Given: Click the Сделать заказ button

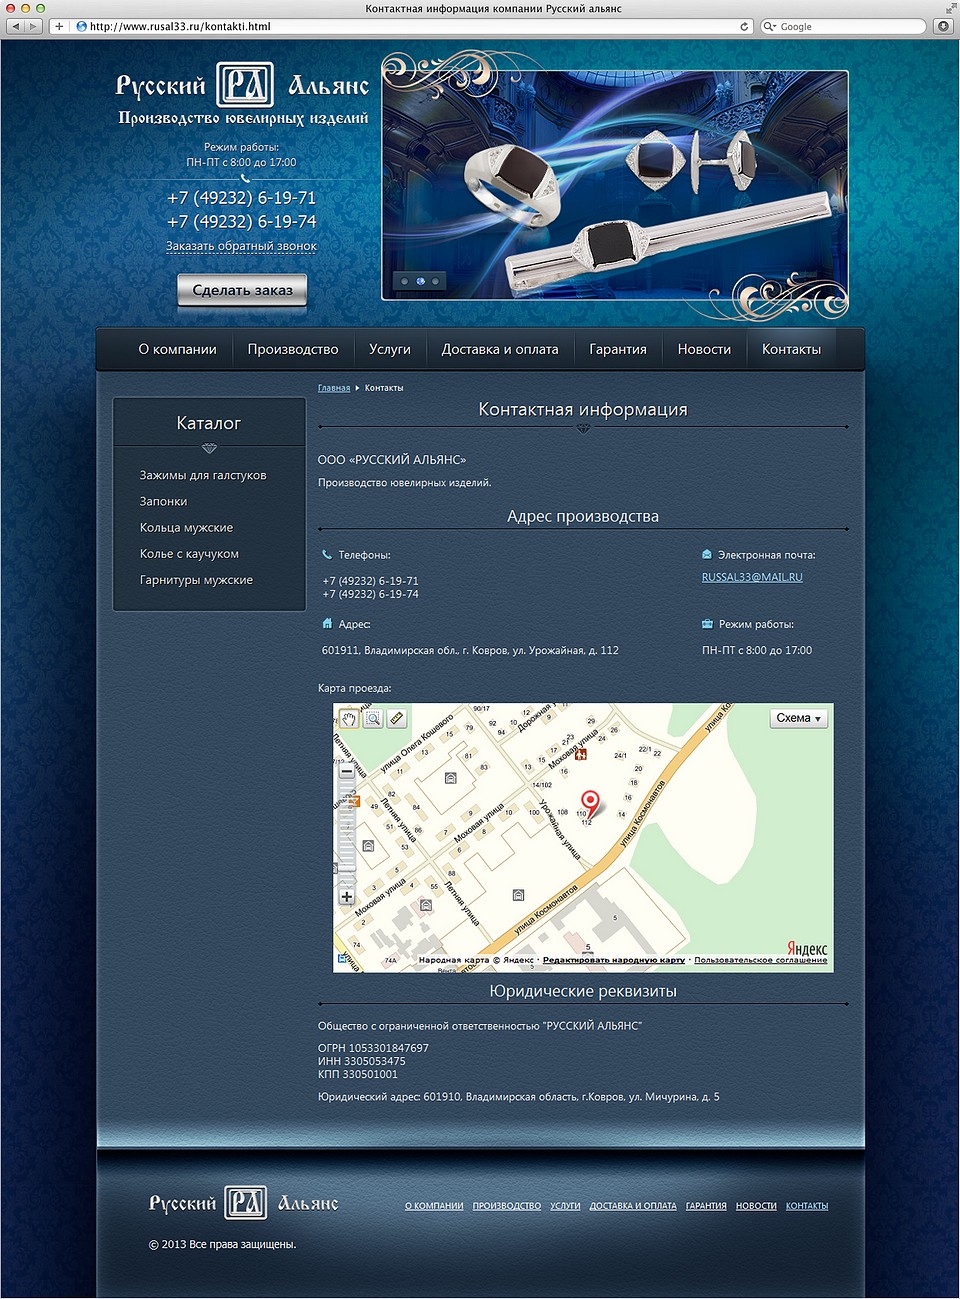Looking at the screenshot, I should tap(242, 290).
